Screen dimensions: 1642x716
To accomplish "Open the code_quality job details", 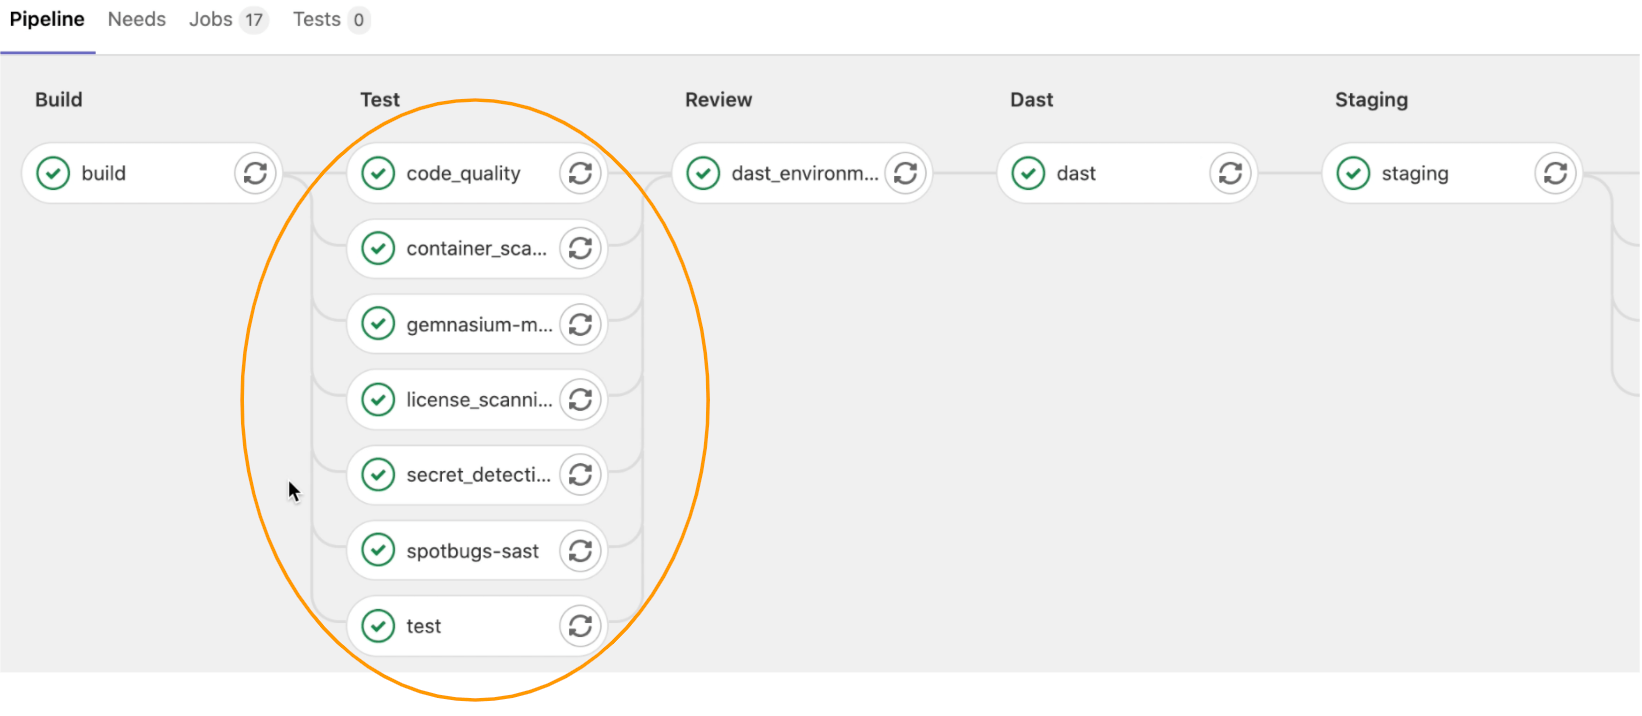I will (463, 174).
